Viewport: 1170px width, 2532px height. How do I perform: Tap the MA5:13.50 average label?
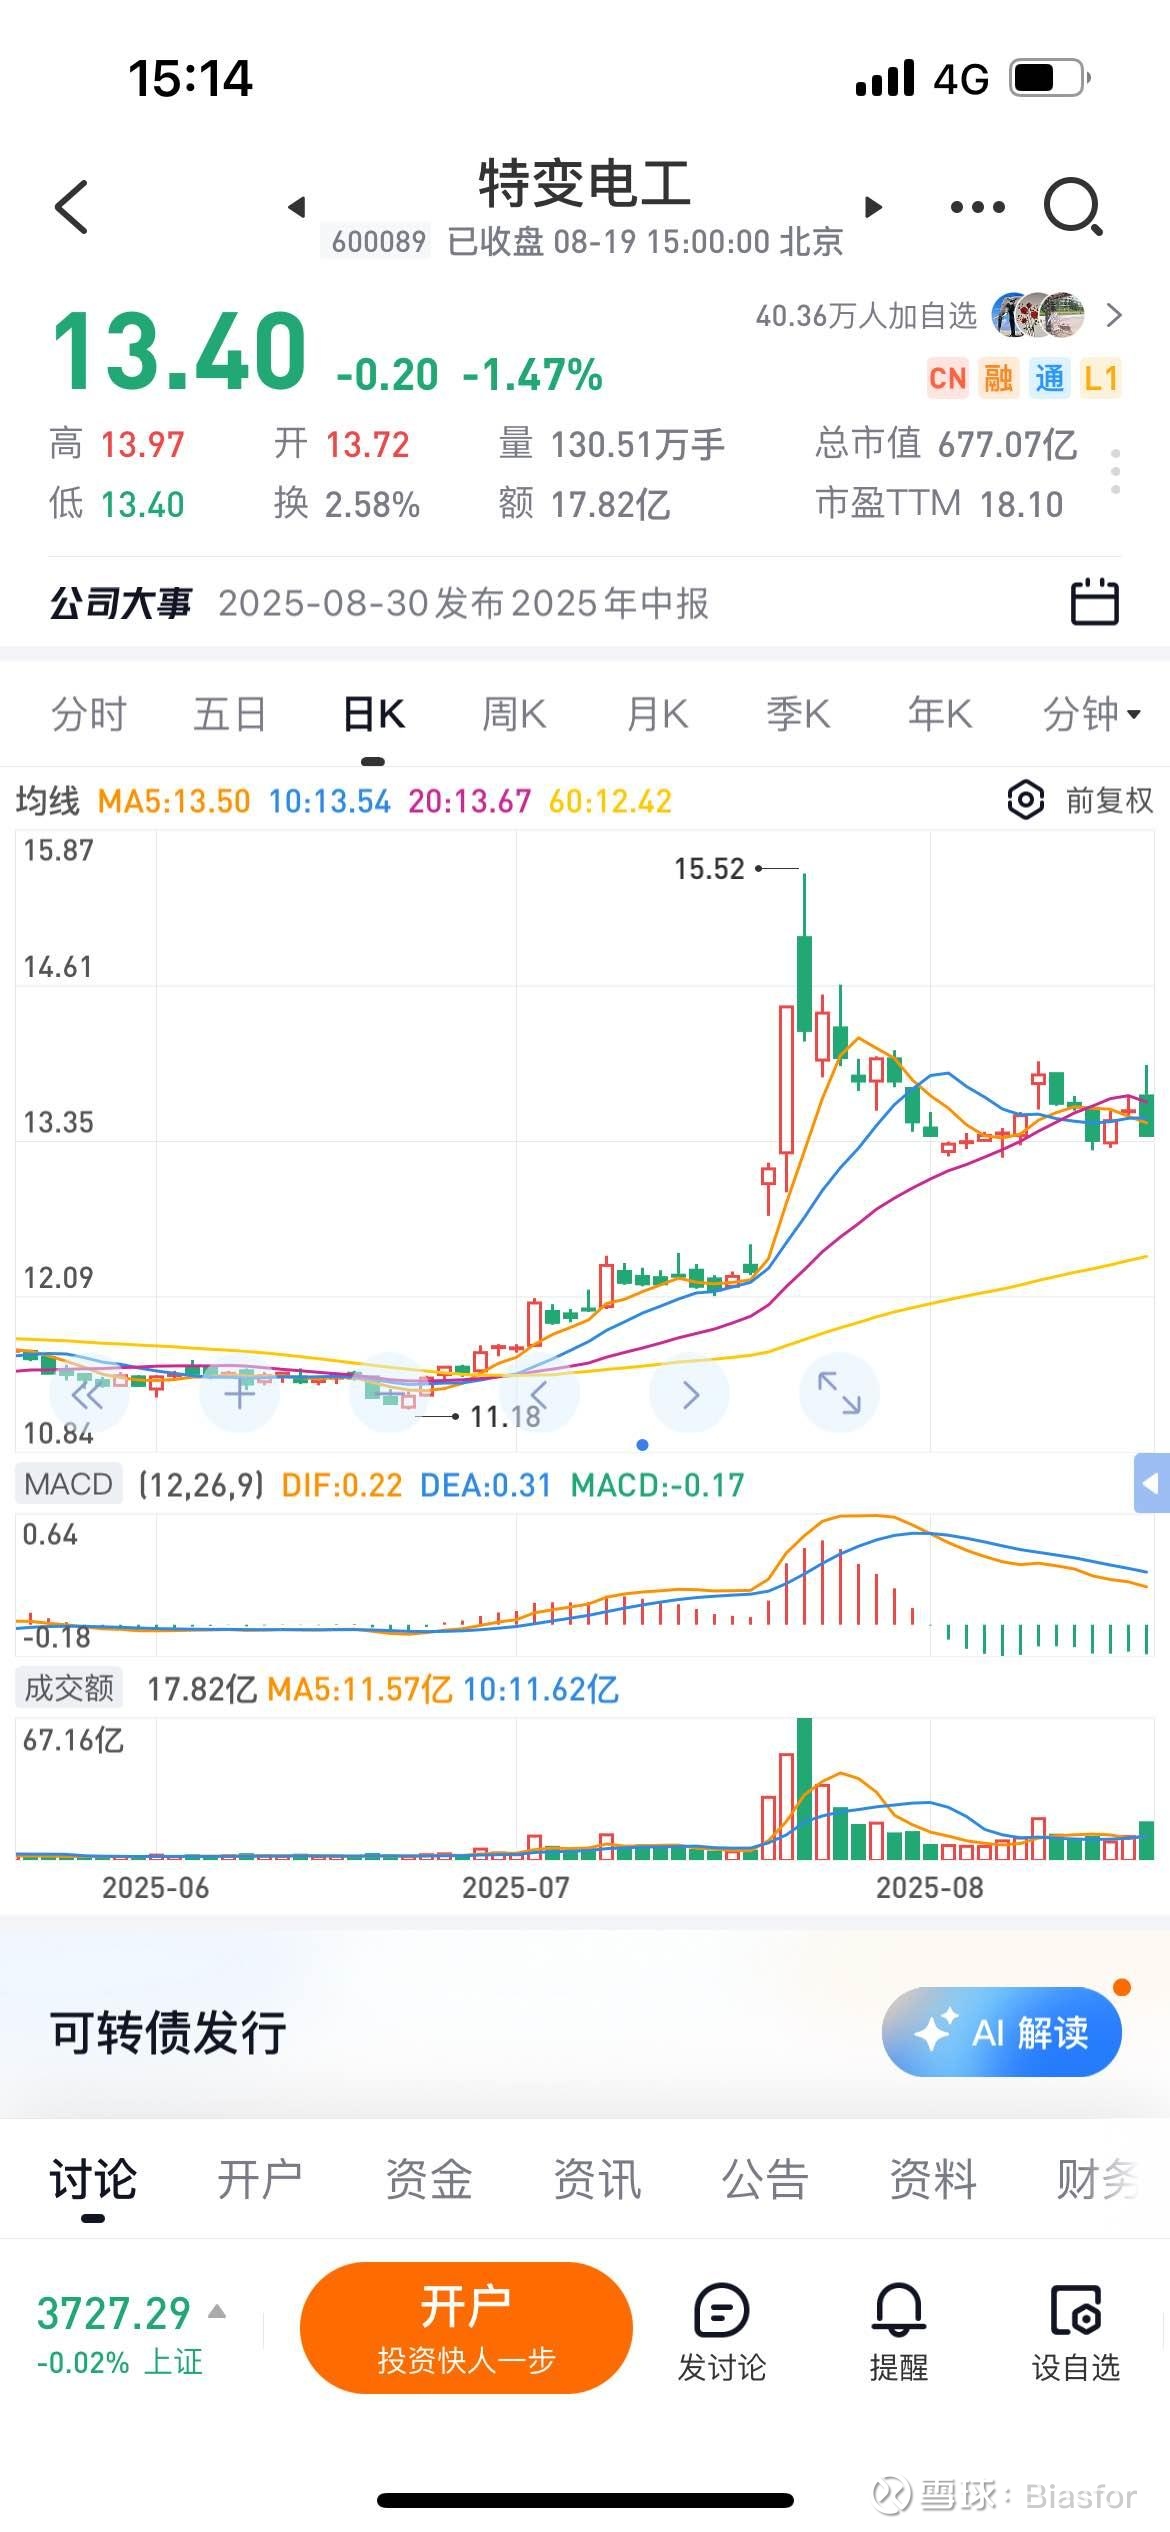pyautogui.click(x=173, y=801)
